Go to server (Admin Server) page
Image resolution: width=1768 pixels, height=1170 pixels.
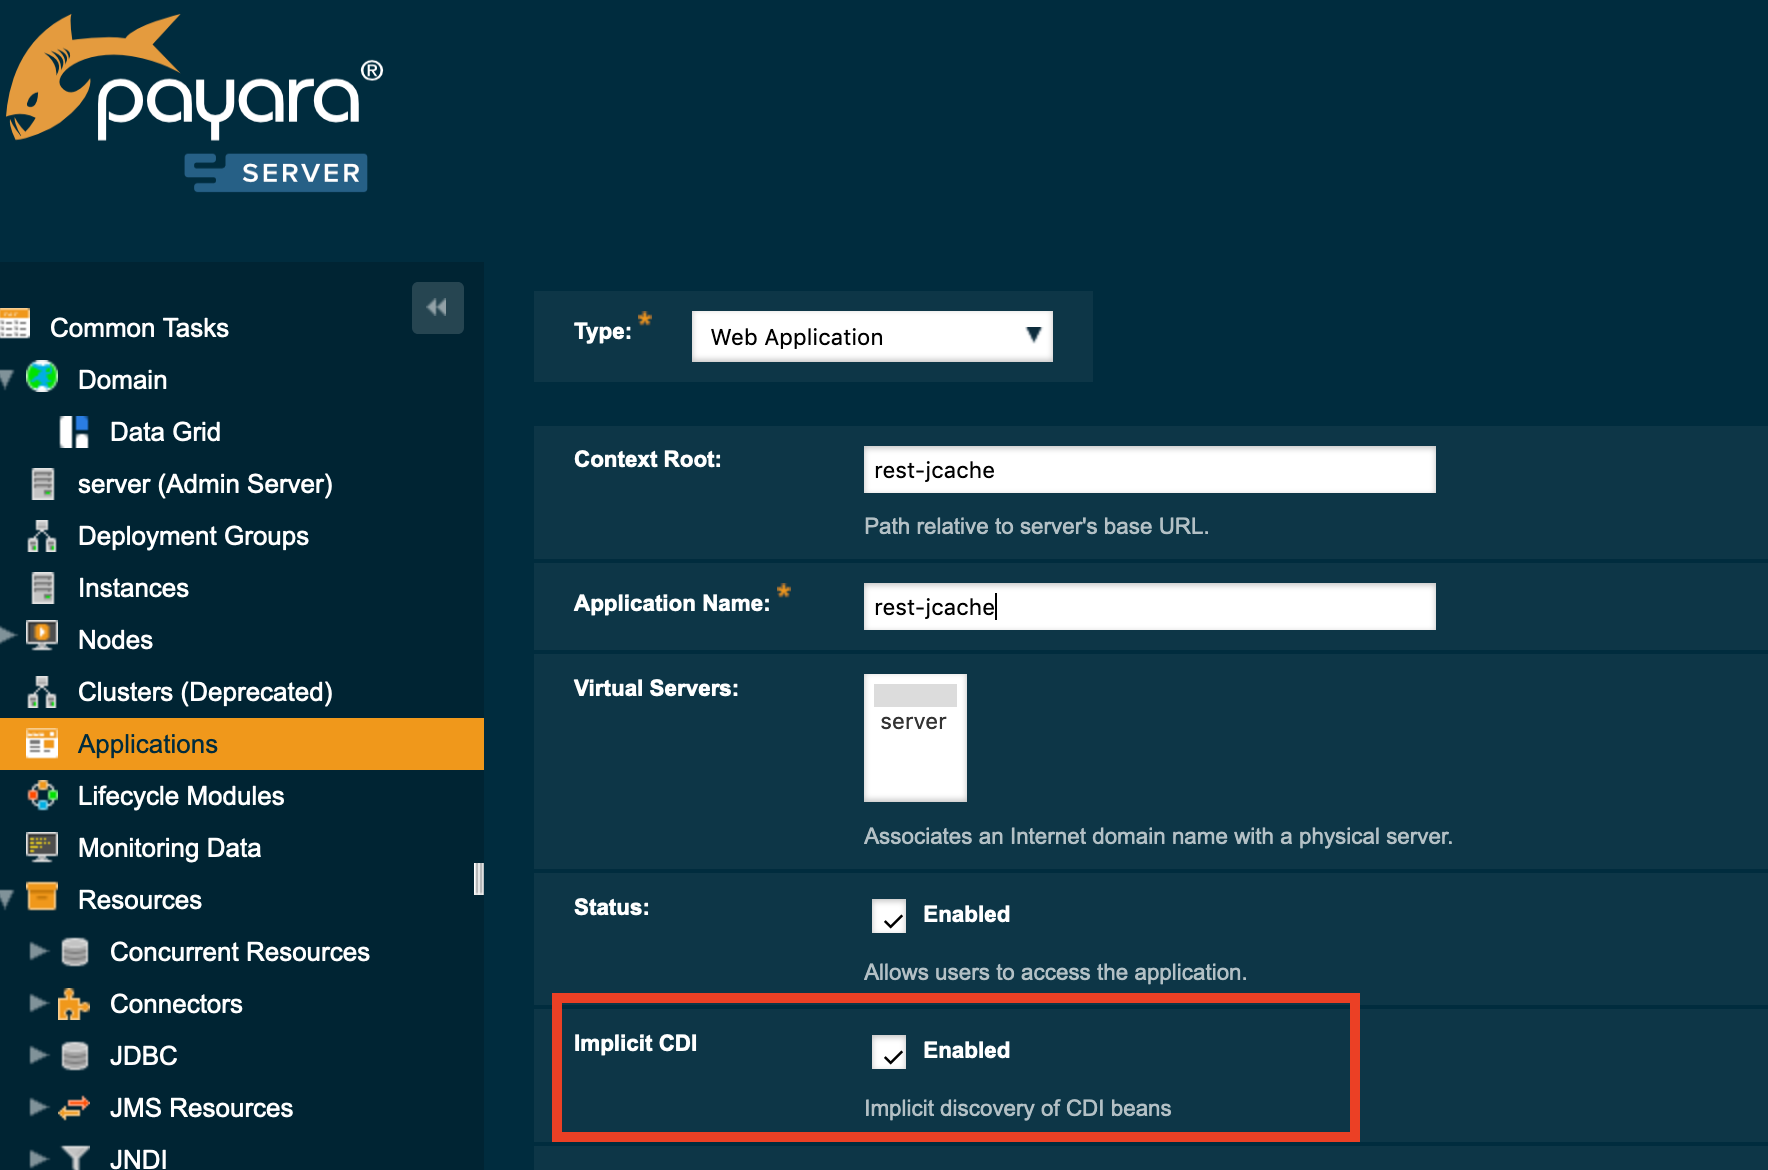(205, 484)
